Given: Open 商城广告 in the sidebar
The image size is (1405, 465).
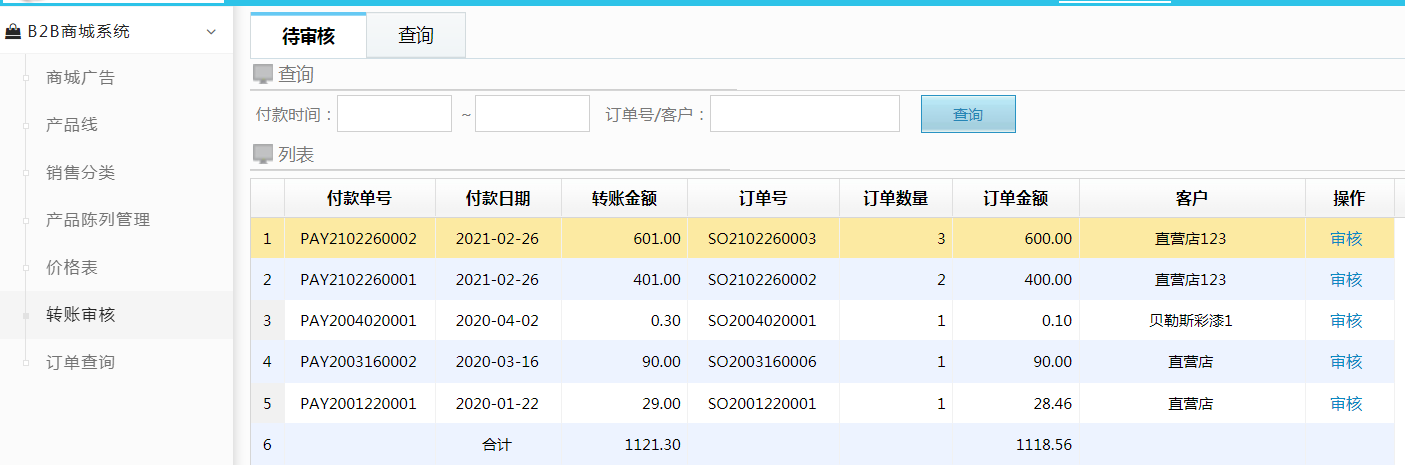Looking at the screenshot, I should 80,78.
